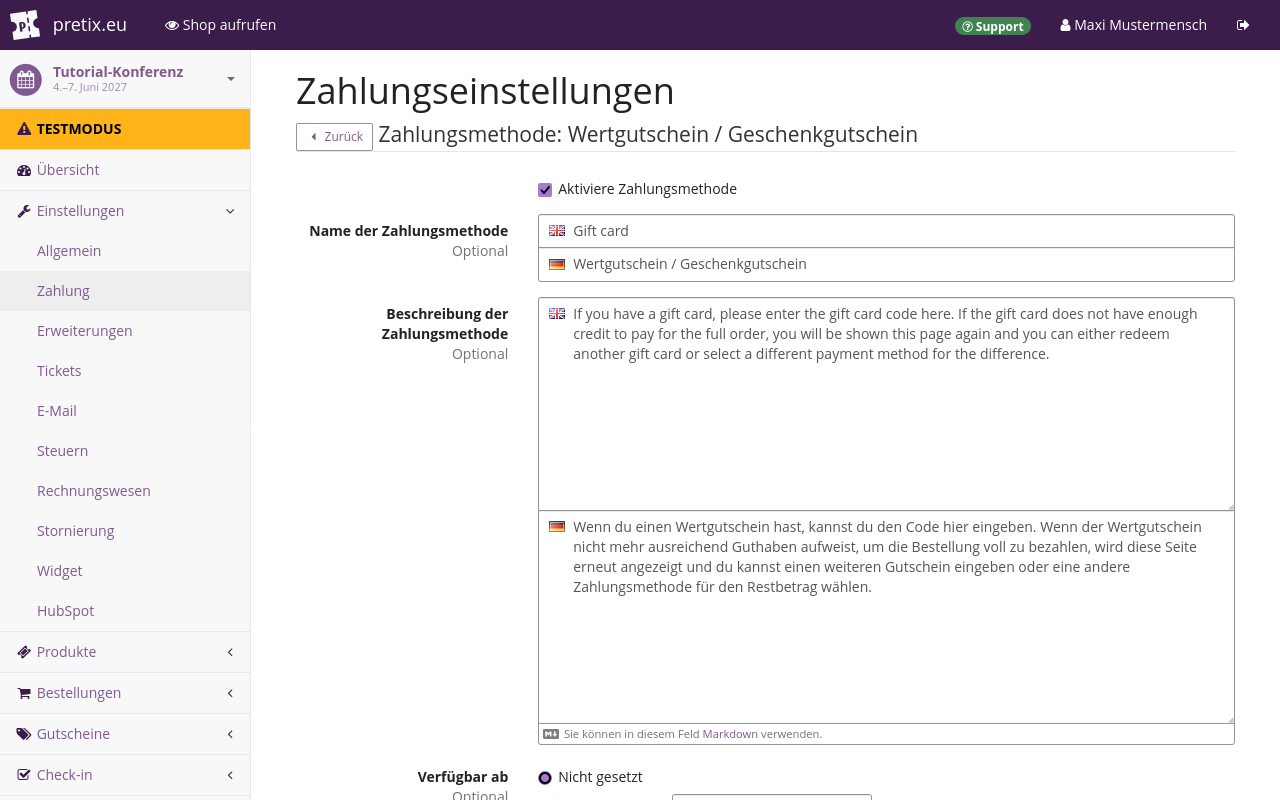
Task: Click the German flag on German description
Action: (x=557, y=526)
